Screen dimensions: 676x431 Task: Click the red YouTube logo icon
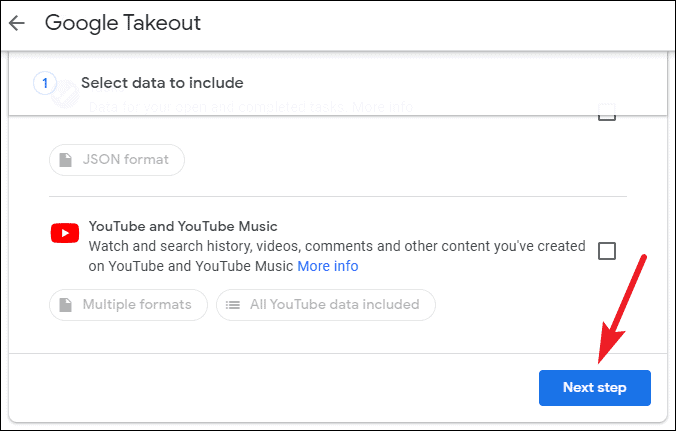65,233
